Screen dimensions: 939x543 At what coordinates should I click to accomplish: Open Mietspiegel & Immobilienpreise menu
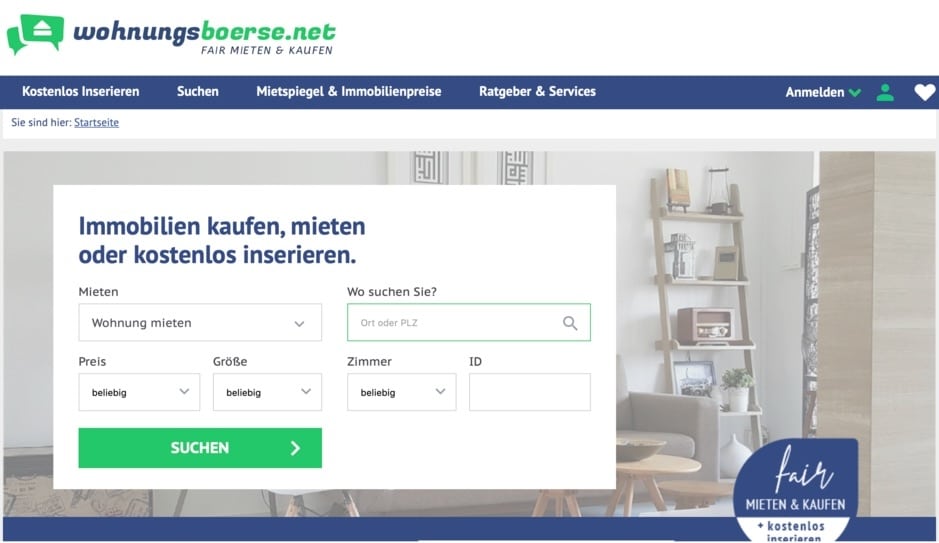(349, 92)
